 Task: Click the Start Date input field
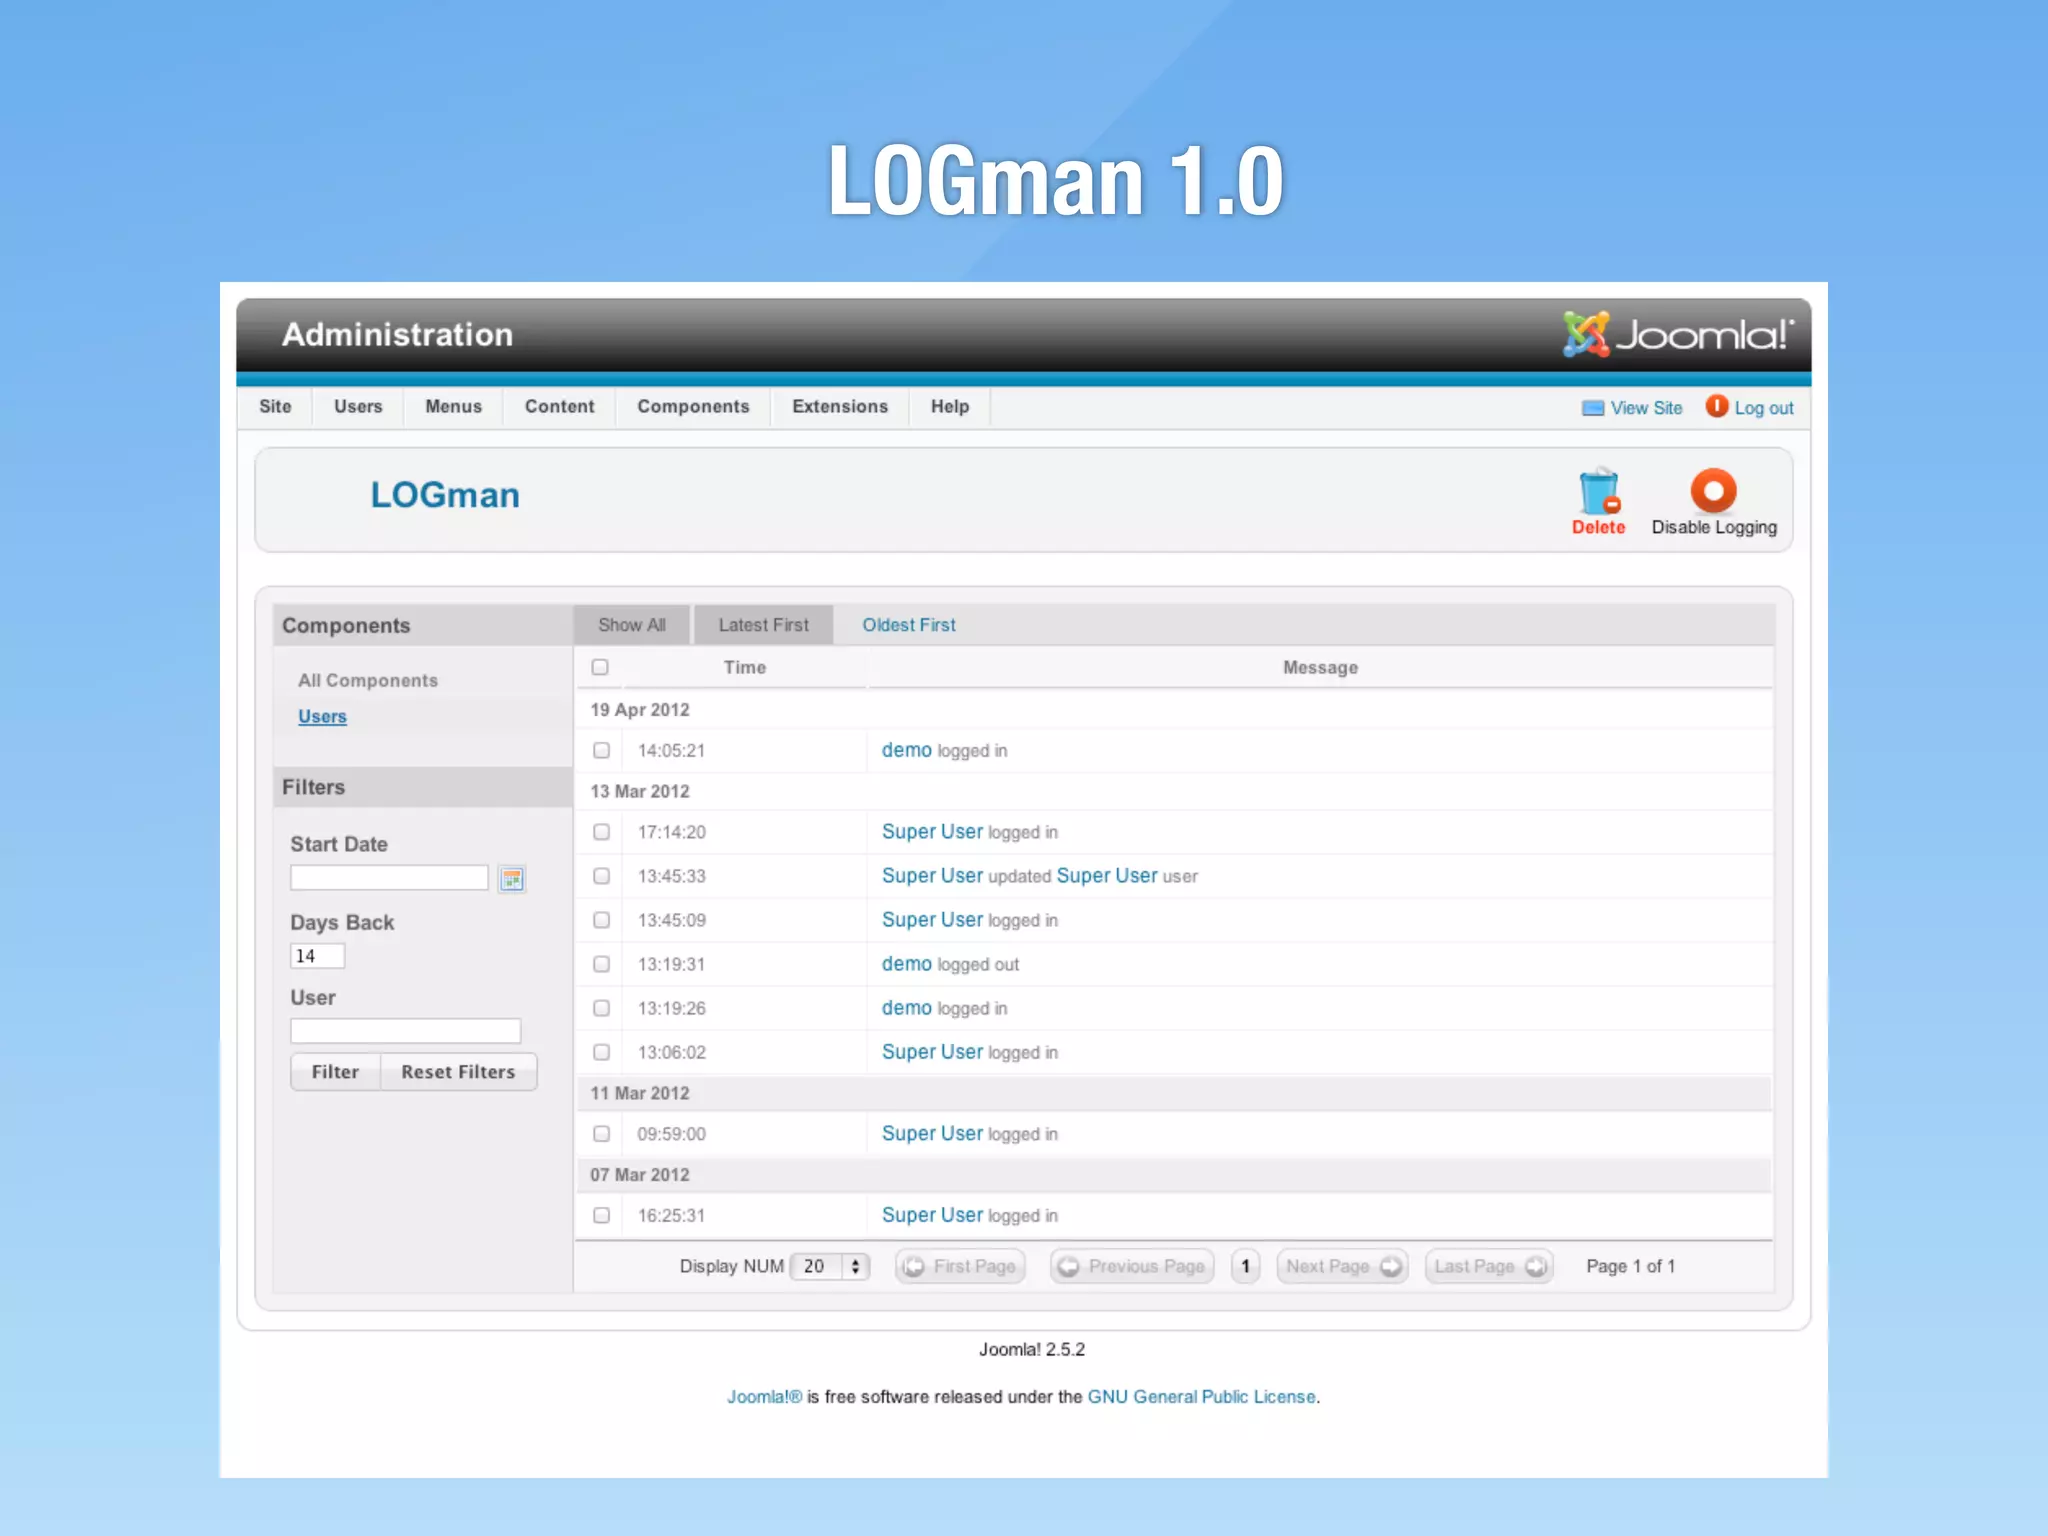click(389, 878)
